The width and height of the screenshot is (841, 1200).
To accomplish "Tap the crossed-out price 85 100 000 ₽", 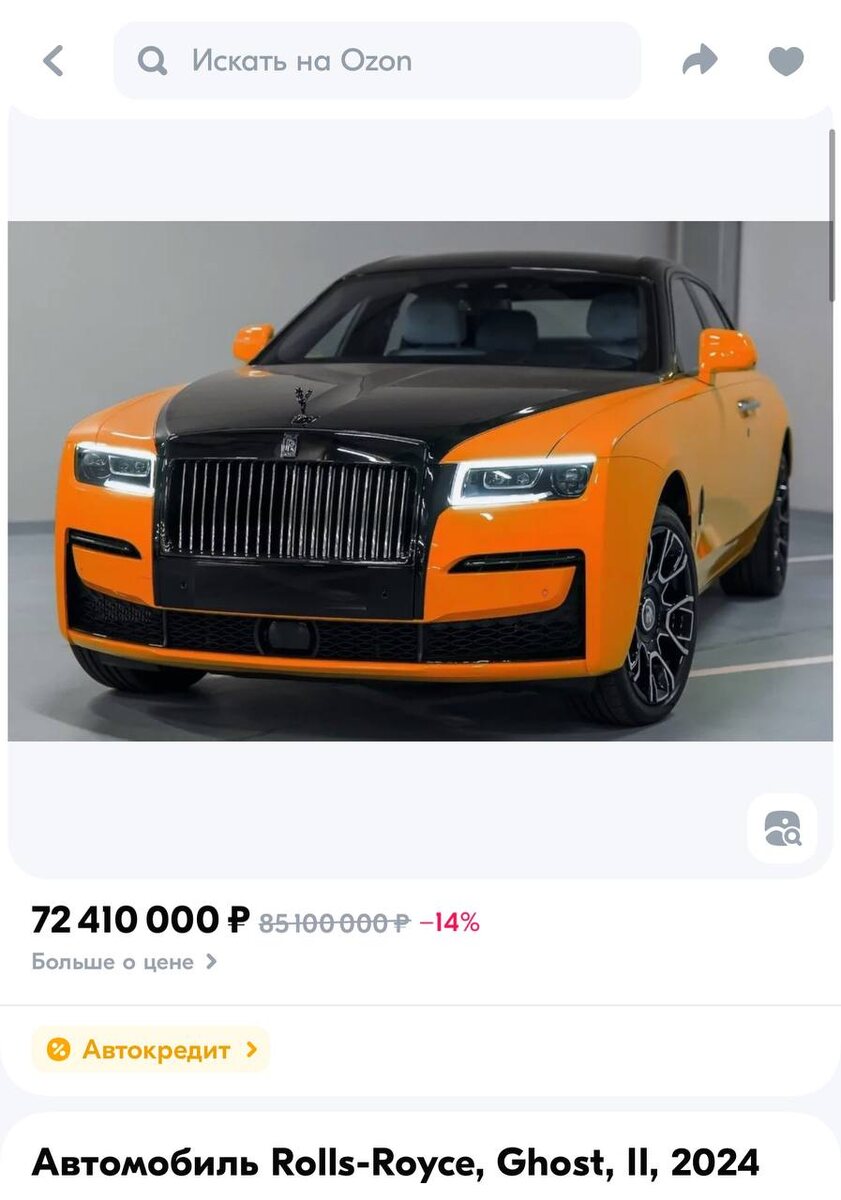I will pos(334,923).
